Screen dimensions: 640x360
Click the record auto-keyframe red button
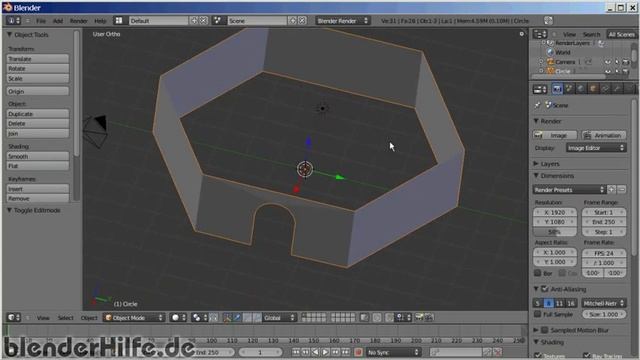click(x=358, y=352)
